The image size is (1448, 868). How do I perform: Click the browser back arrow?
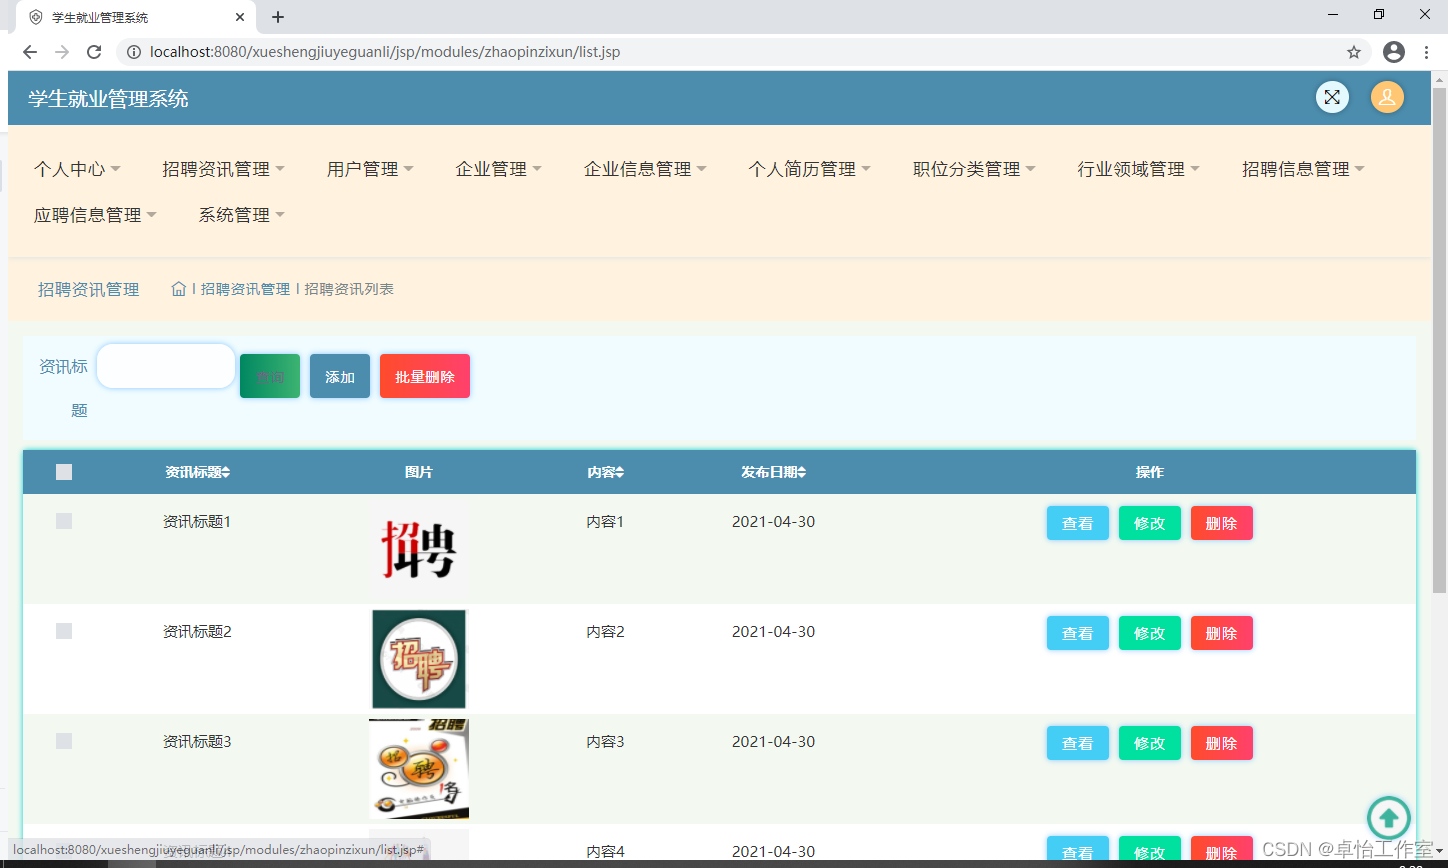[x=29, y=52]
